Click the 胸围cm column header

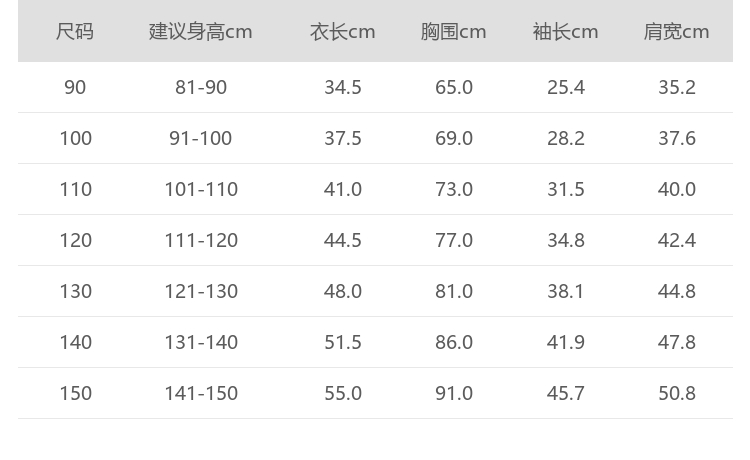(453, 31)
